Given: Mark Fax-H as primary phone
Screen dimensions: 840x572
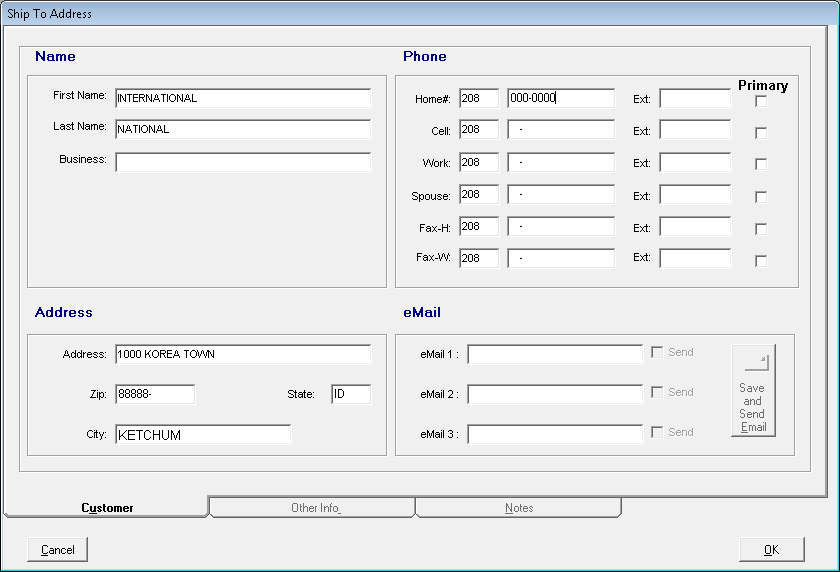Looking at the screenshot, I should (x=761, y=228).
